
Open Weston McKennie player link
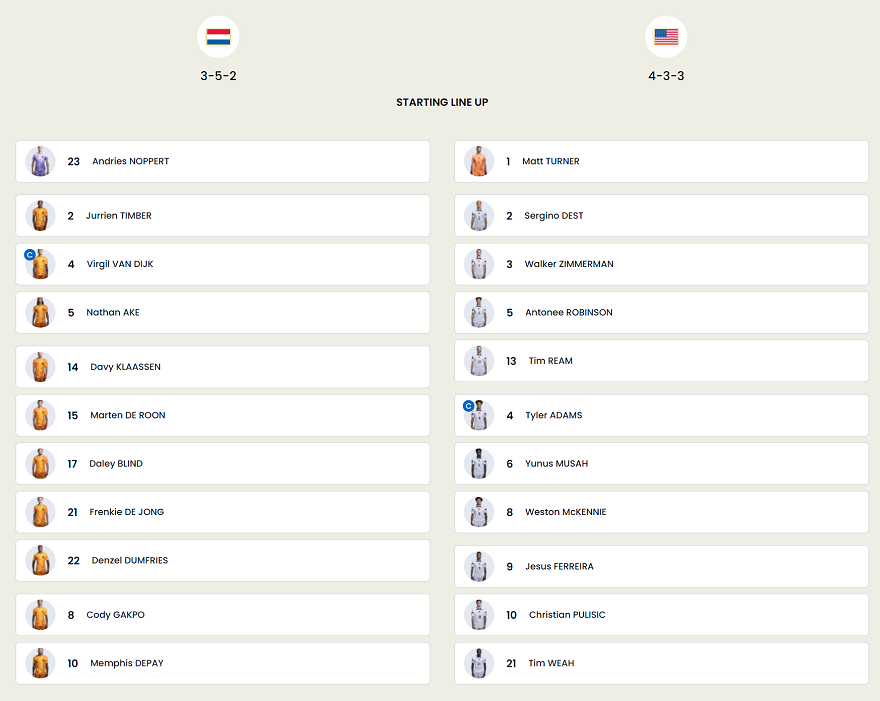tap(565, 512)
